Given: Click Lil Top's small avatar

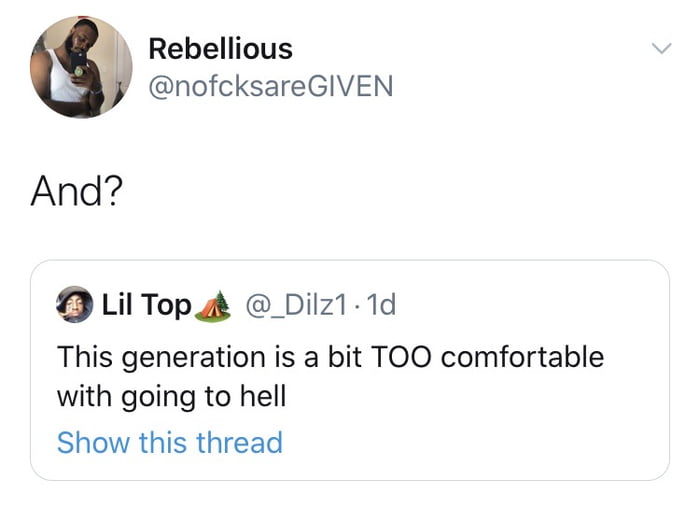Looking at the screenshot, I should (x=74, y=305).
